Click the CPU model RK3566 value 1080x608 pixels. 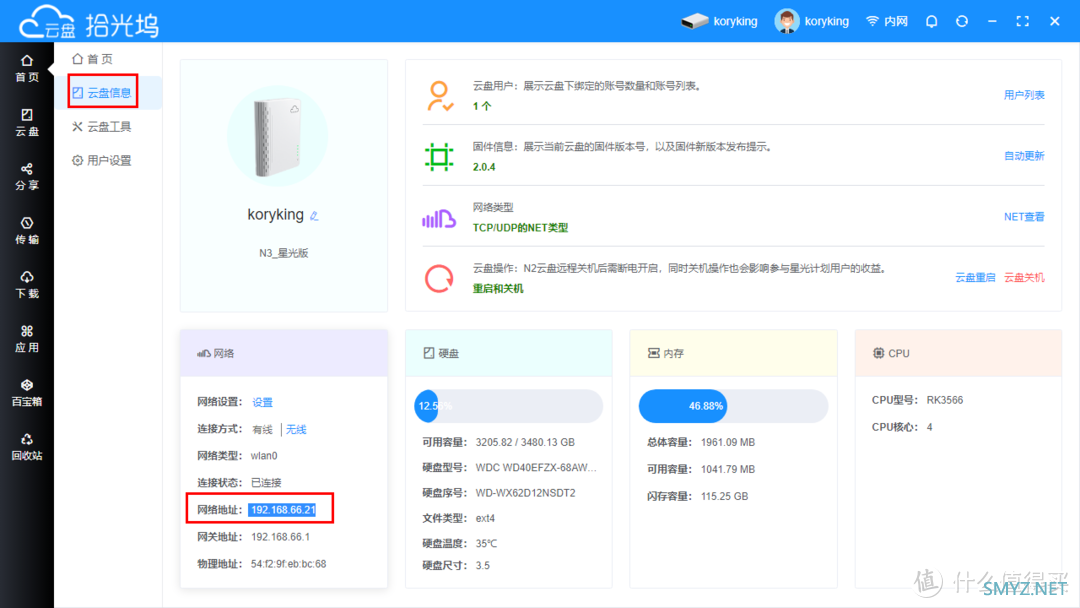pyautogui.click(x=945, y=400)
